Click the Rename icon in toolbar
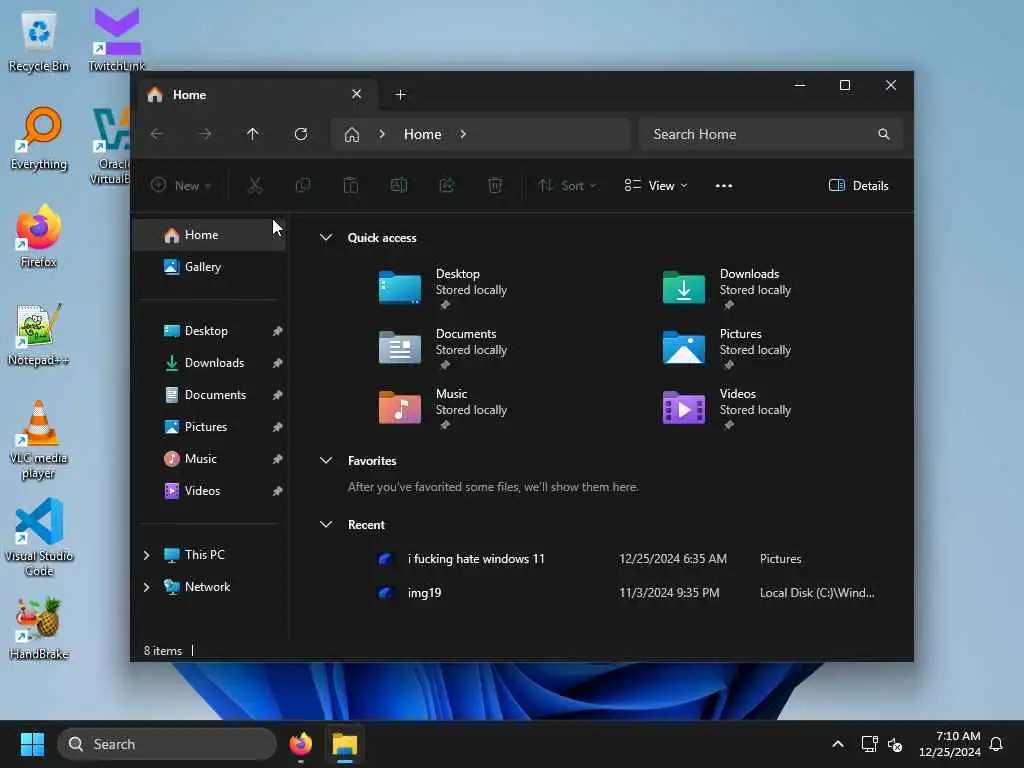Screen dimensions: 1024x768 pyautogui.click(x=399, y=186)
